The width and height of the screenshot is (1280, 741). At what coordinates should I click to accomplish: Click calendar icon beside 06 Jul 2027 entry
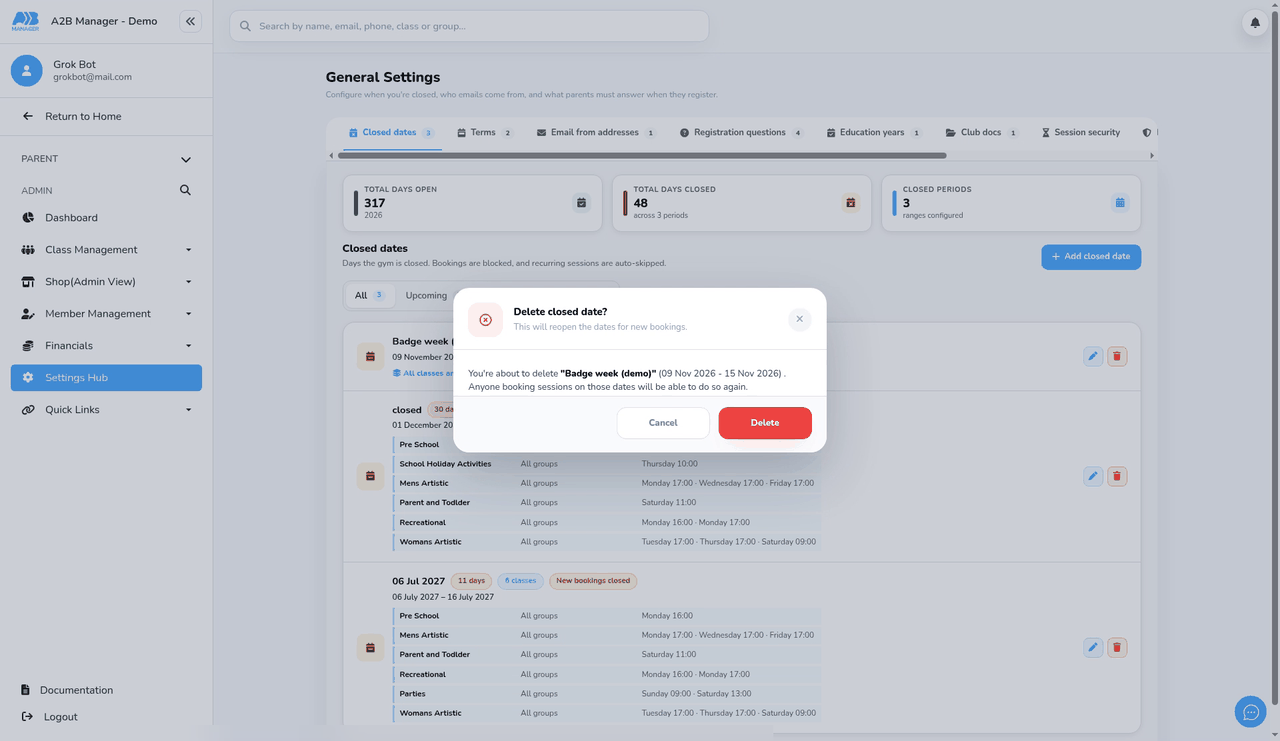coord(370,647)
